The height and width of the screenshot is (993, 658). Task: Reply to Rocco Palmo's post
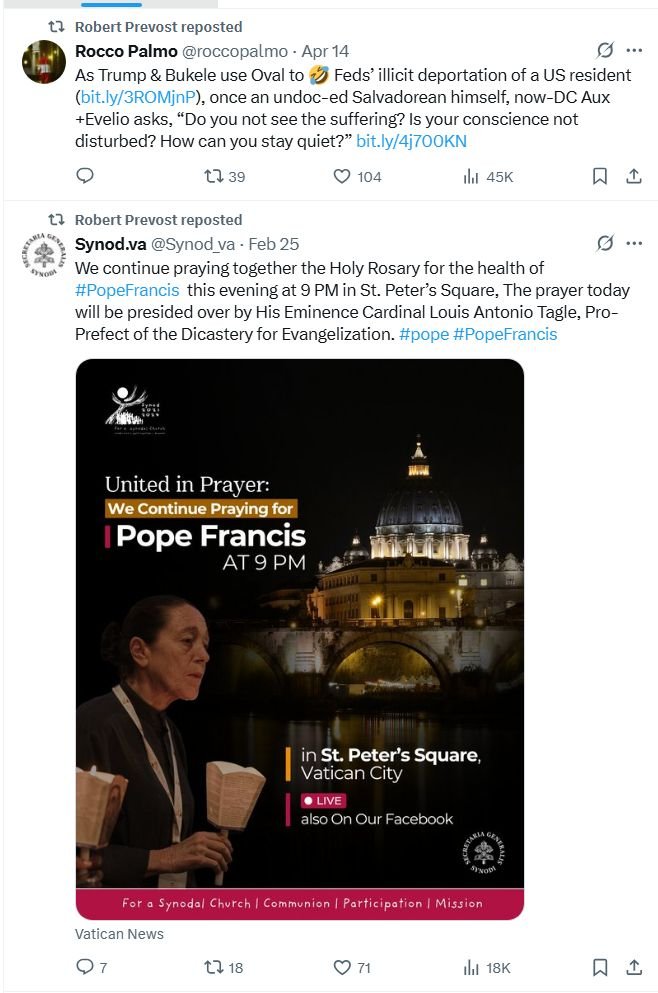click(85, 175)
